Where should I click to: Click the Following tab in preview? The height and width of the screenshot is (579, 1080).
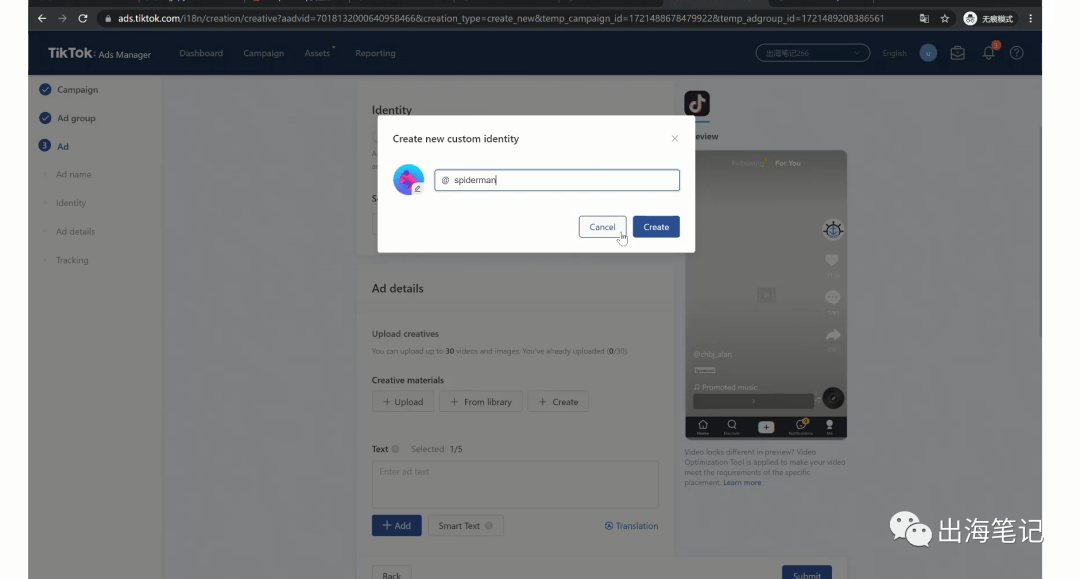click(x=747, y=163)
